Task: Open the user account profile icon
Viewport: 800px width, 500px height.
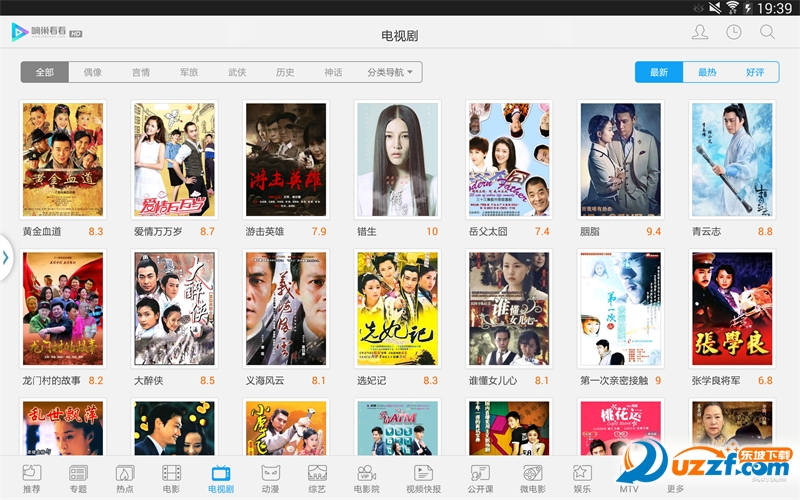Action: pyautogui.click(x=700, y=33)
